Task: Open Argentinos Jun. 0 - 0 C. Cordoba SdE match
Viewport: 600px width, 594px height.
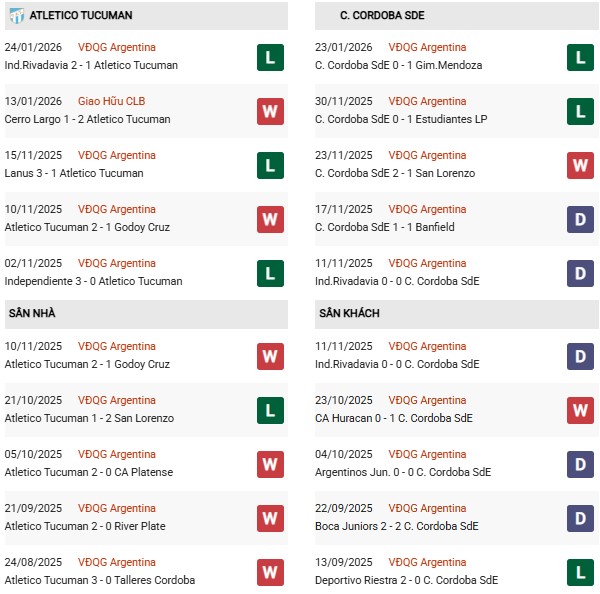Action: pos(403,472)
